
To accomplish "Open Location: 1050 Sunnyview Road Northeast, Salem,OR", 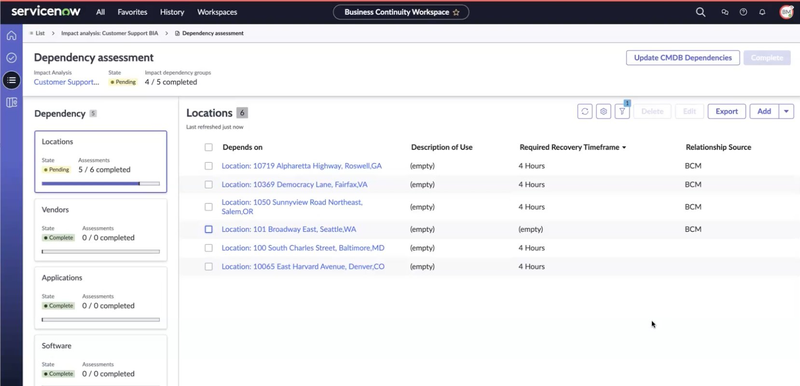I will (x=292, y=207).
